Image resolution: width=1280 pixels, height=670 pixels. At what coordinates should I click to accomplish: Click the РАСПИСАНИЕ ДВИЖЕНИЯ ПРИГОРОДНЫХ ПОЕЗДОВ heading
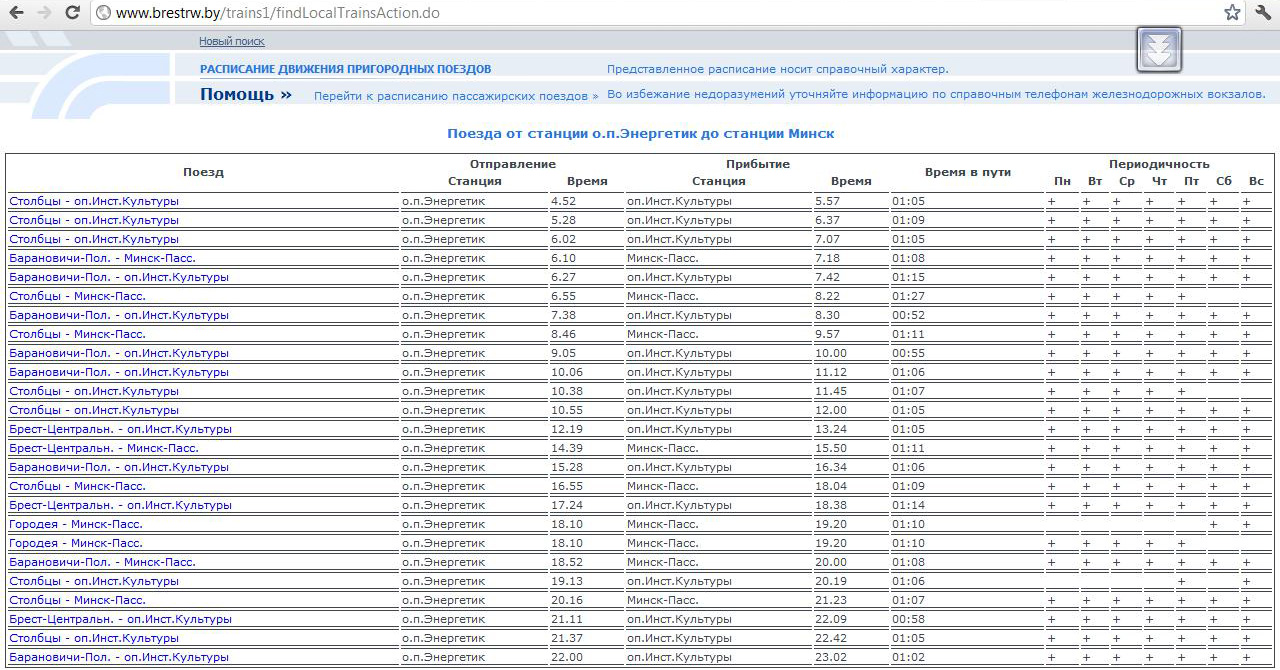click(346, 69)
